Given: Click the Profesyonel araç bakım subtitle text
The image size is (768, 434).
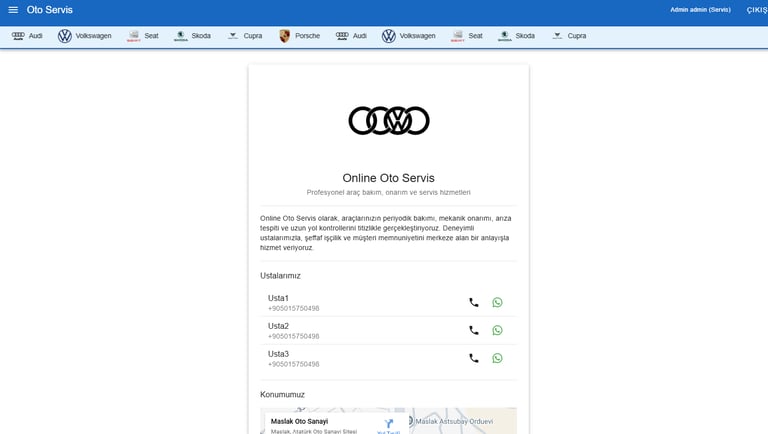Looking at the screenshot, I should tap(388, 193).
